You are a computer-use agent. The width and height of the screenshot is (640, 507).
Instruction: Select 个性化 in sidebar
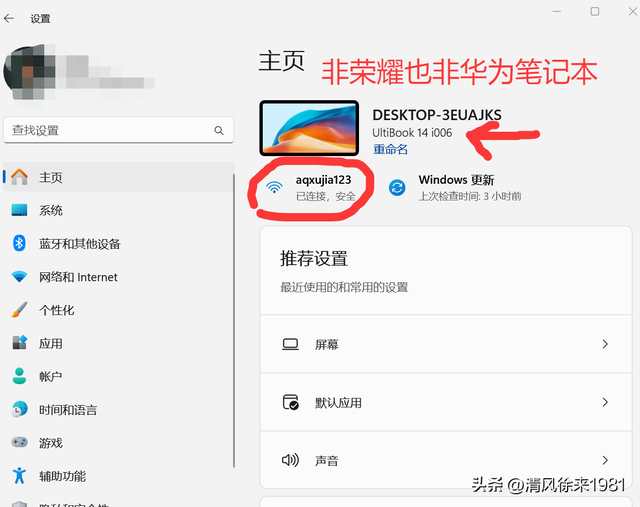pyautogui.click(x=118, y=310)
